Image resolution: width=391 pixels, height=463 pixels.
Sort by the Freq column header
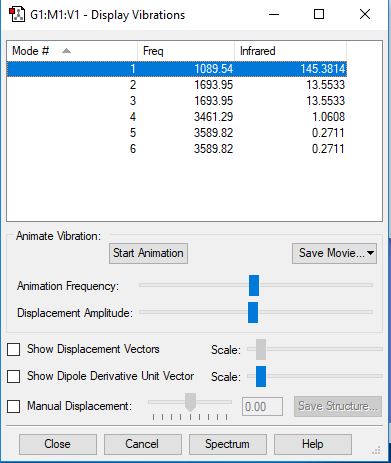point(186,51)
